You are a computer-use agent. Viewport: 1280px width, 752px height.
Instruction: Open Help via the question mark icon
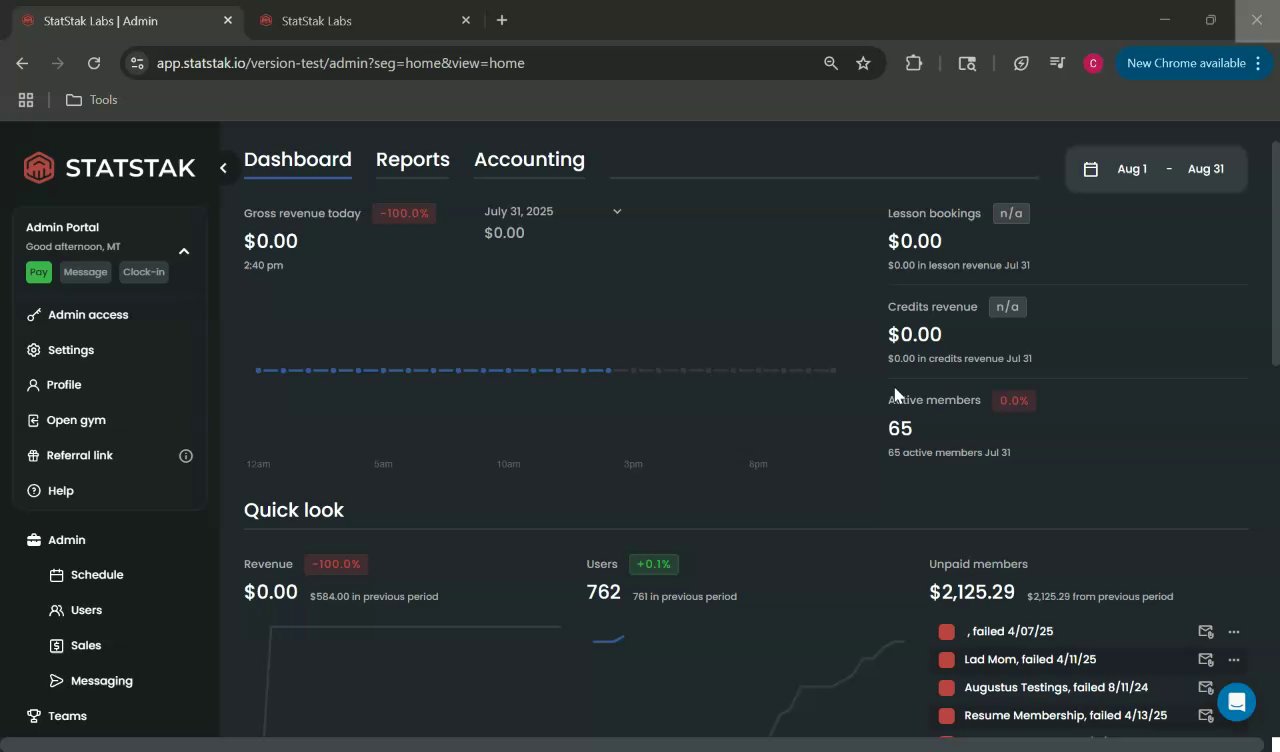click(34, 491)
